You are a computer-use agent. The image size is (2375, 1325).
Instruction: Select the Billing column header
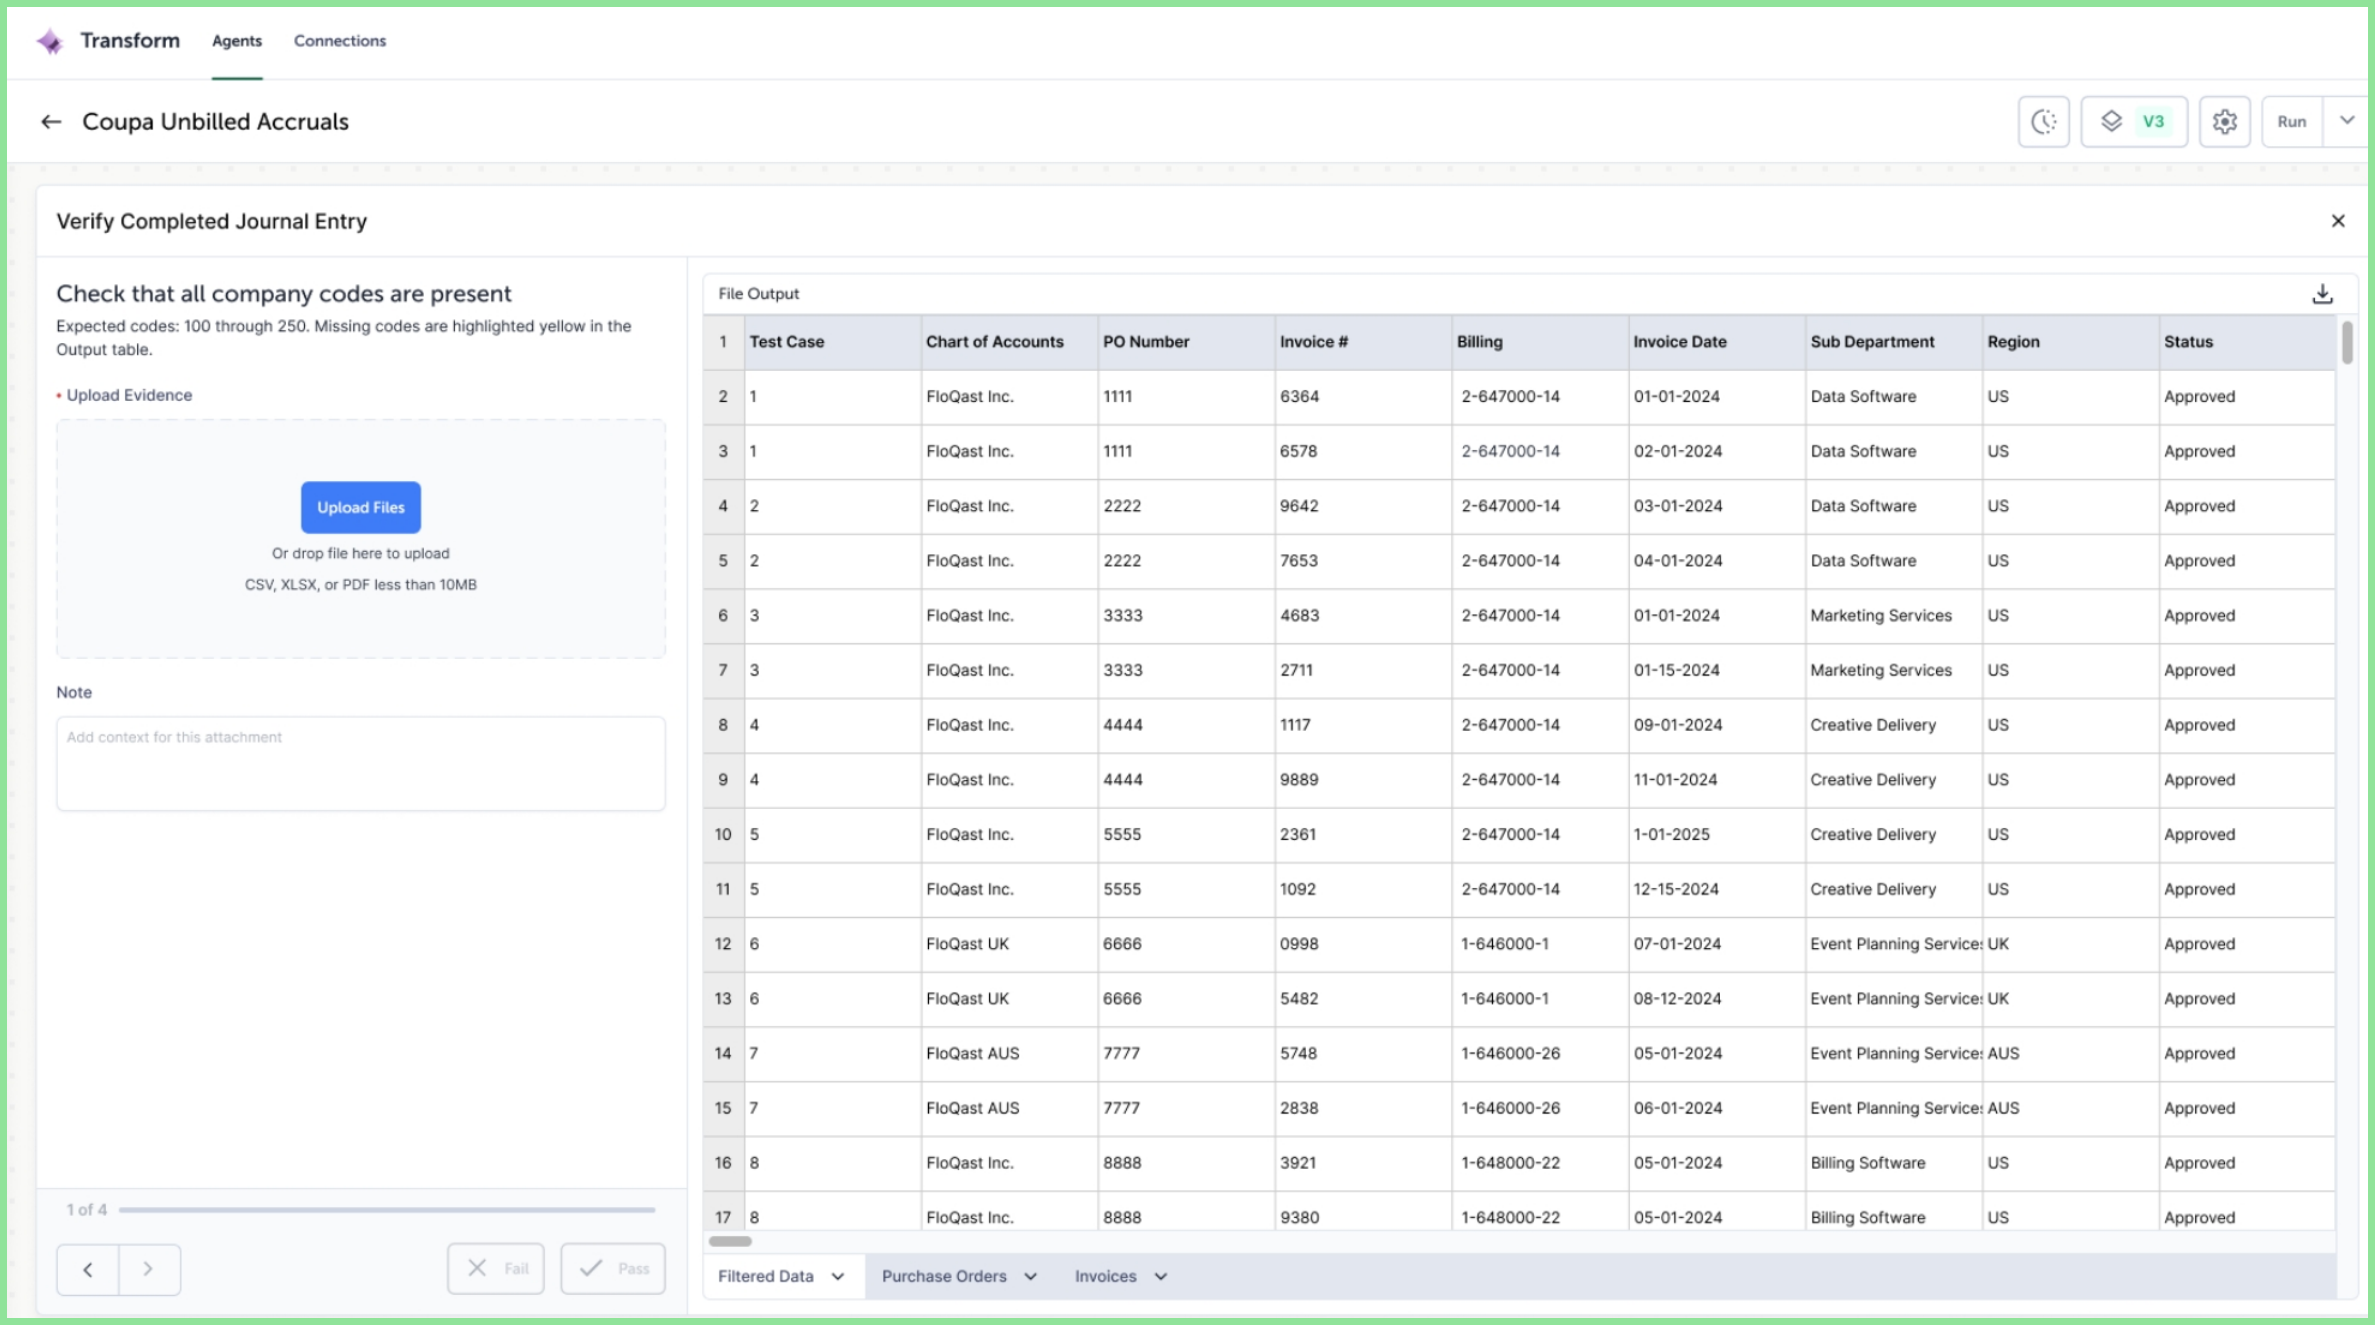(x=1540, y=342)
